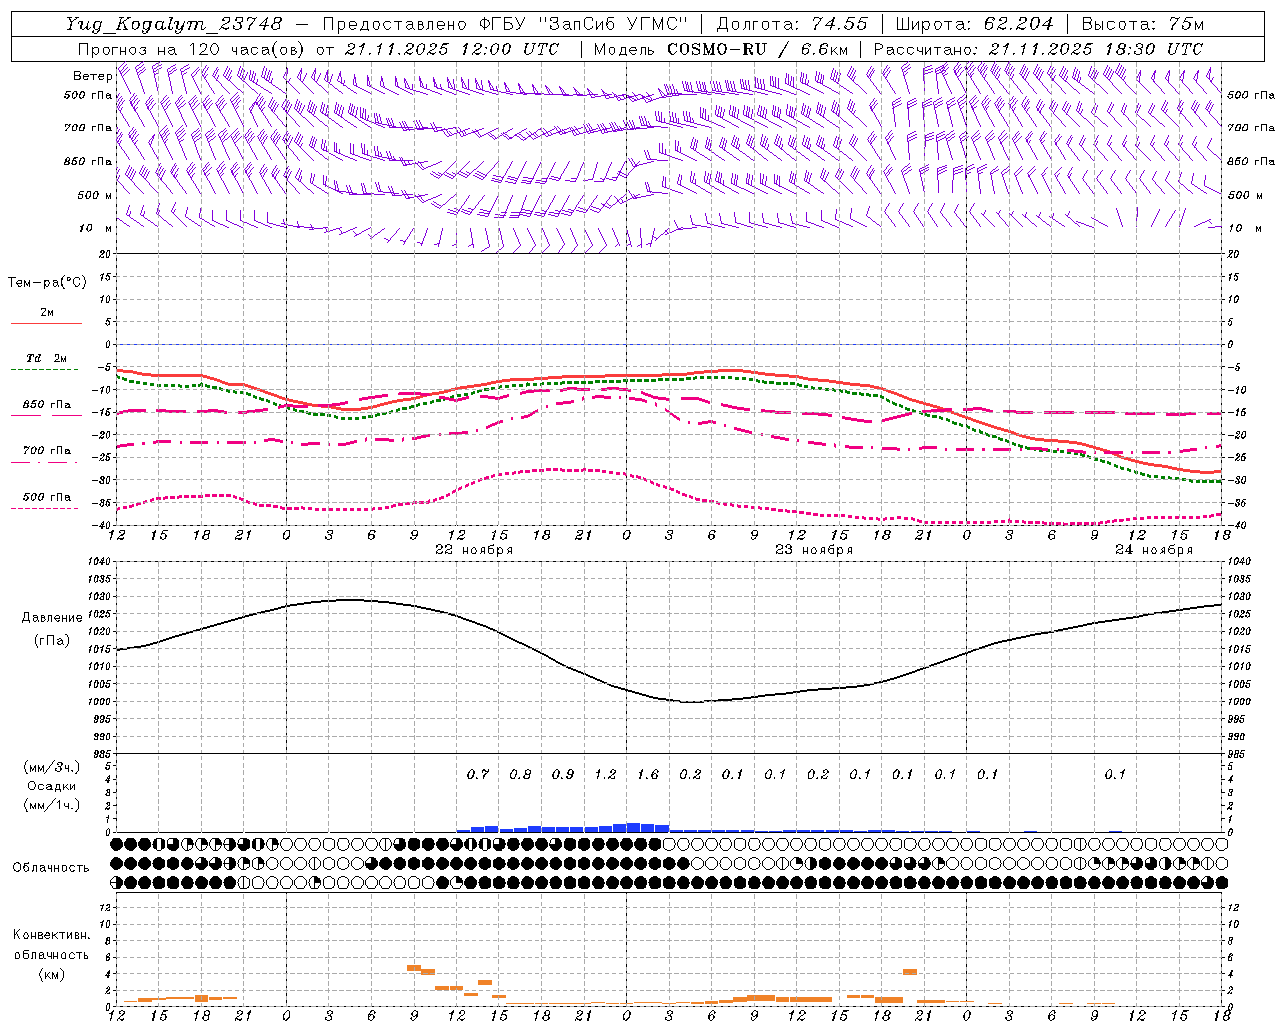Click the 1.6 peak precipitation amount
This screenshot has width=1280, height=1024.
(648, 774)
